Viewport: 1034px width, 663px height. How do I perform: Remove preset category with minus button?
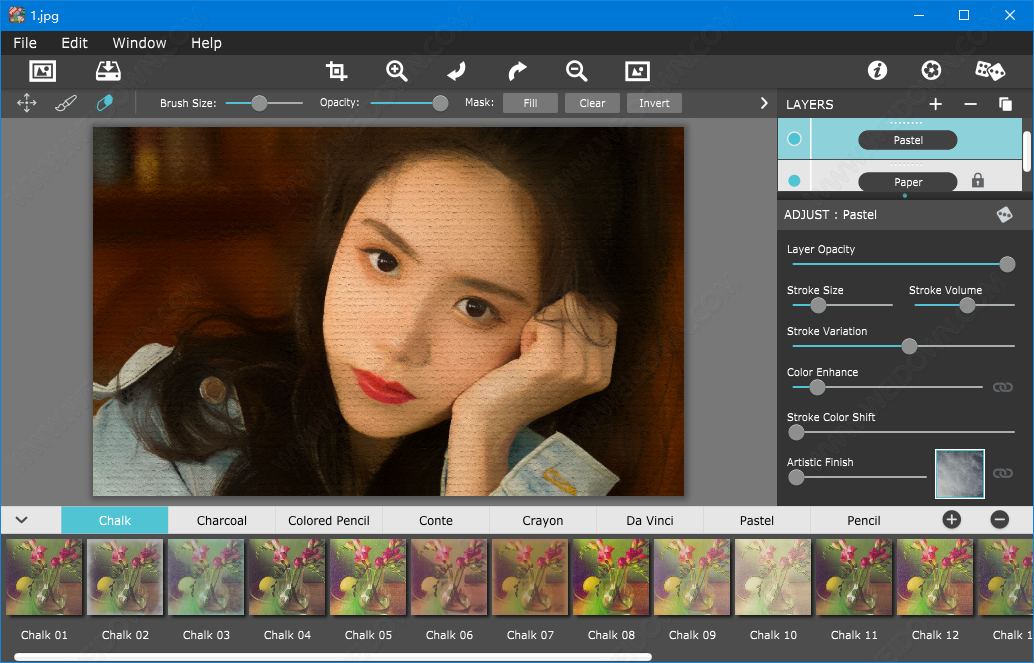pyautogui.click(x=999, y=520)
